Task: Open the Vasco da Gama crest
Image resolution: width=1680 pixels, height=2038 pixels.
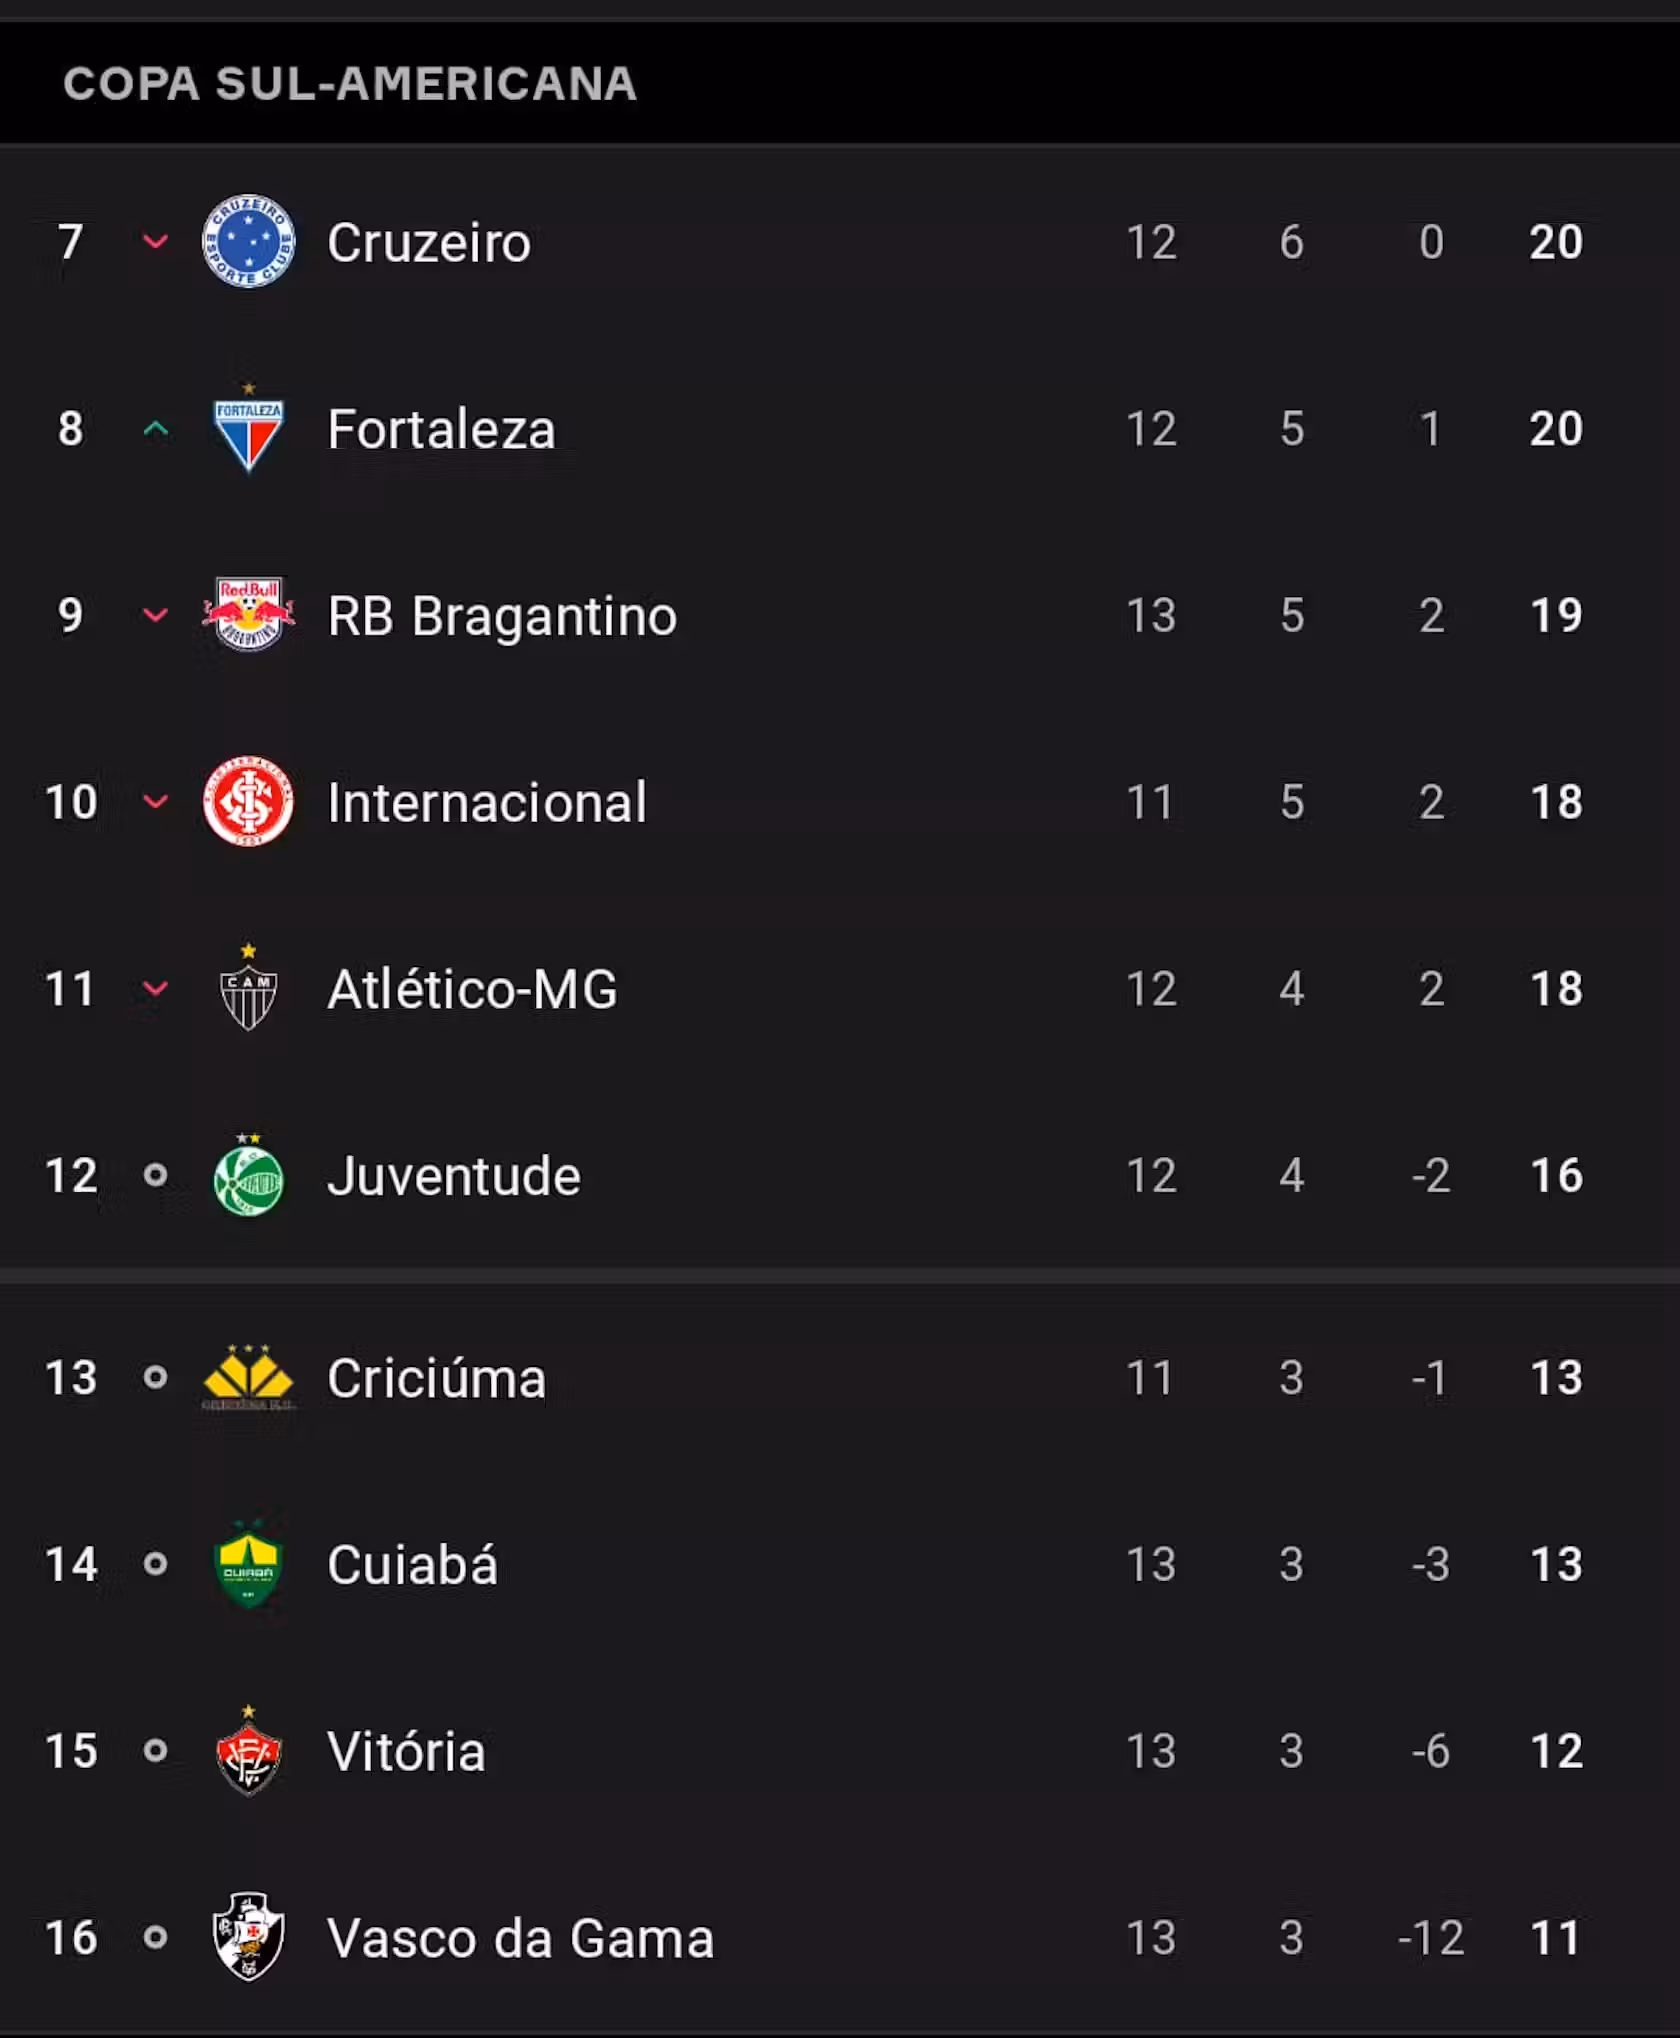Action: pos(248,1937)
